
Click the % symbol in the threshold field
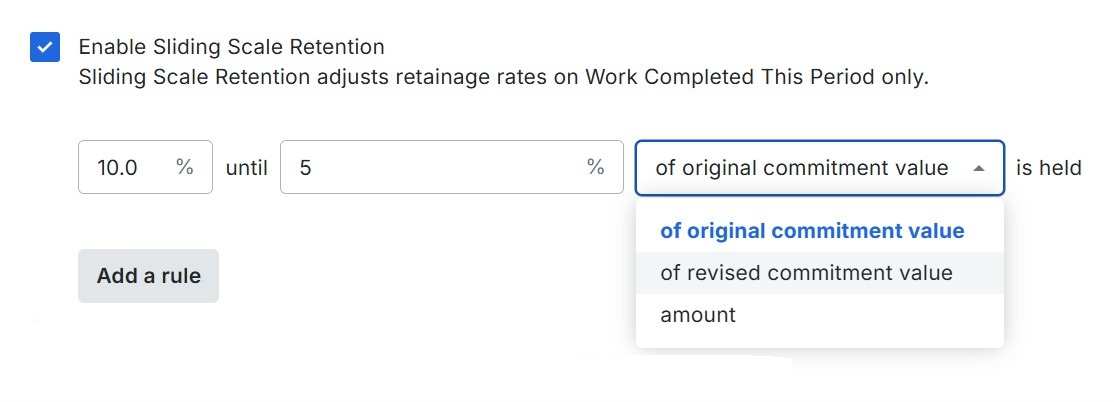(x=596, y=167)
